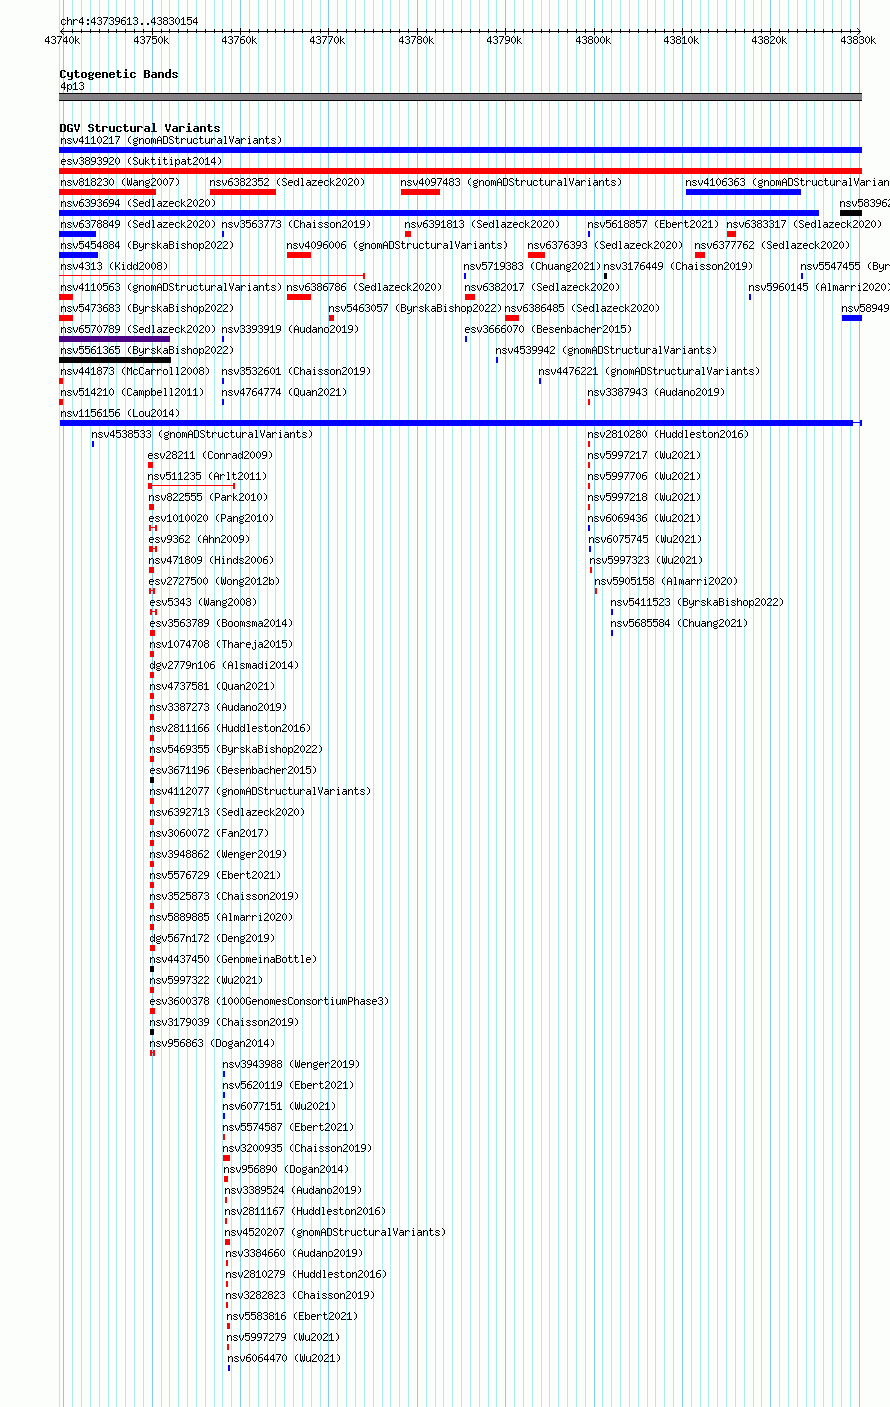The height and width of the screenshot is (1407, 890).
Task: Select nsv3176449 (Chaisson2019) label
Action: click(x=678, y=266)
